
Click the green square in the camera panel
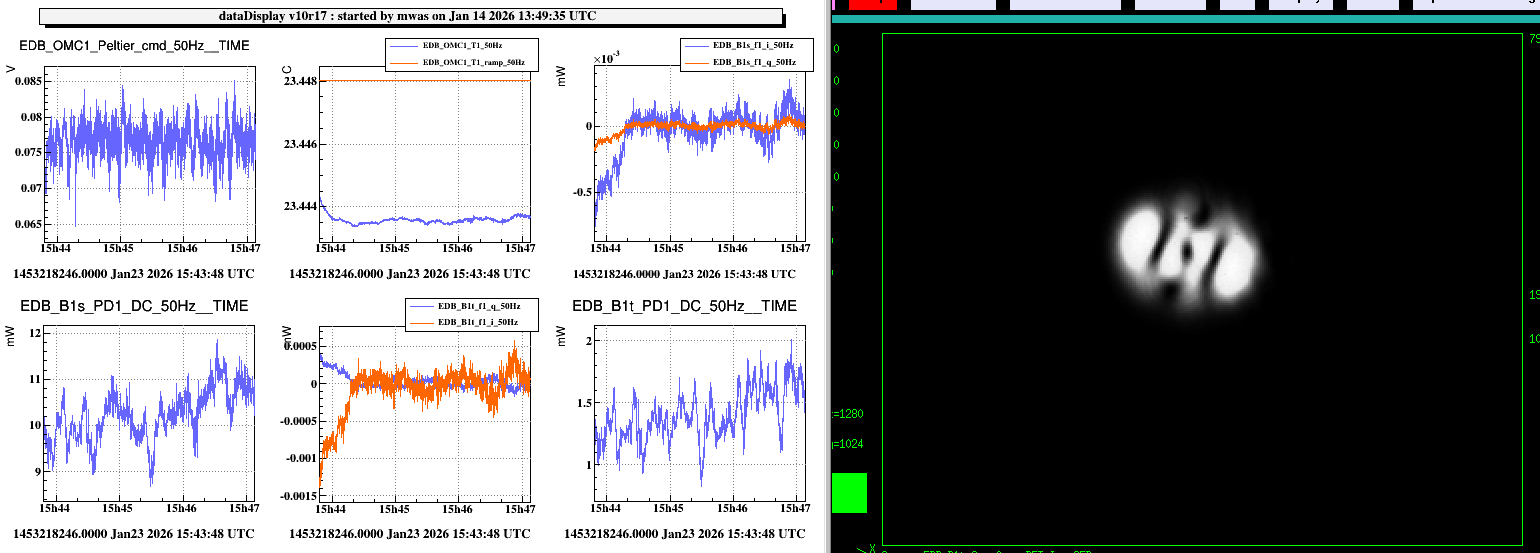point(849,493)
